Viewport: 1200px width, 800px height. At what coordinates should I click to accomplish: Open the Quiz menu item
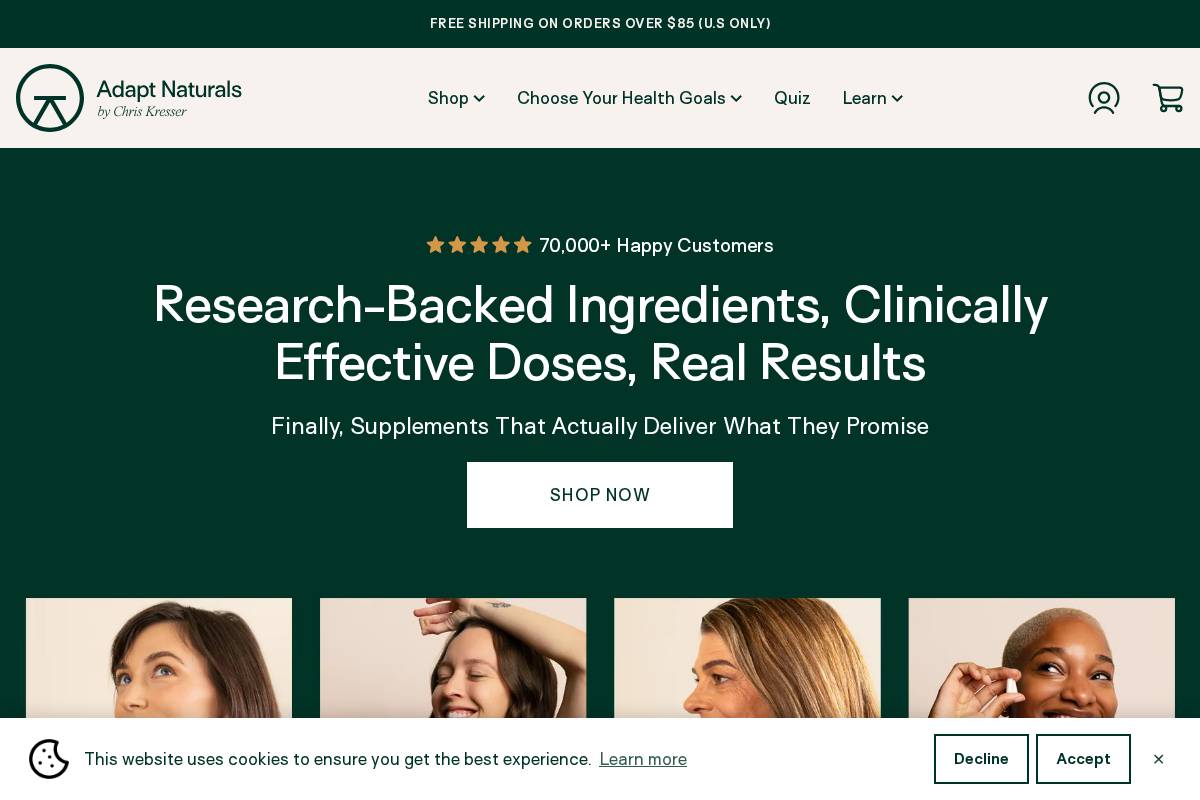pyautogui.click(x=792, y=98)
